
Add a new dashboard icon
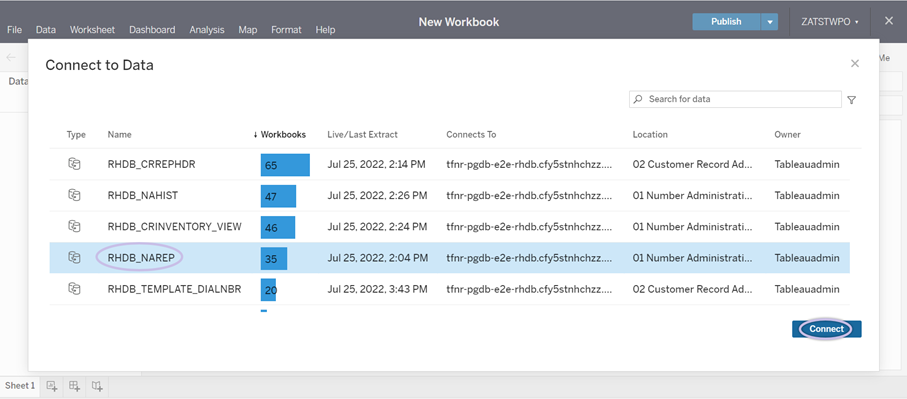tap(75, 386)
